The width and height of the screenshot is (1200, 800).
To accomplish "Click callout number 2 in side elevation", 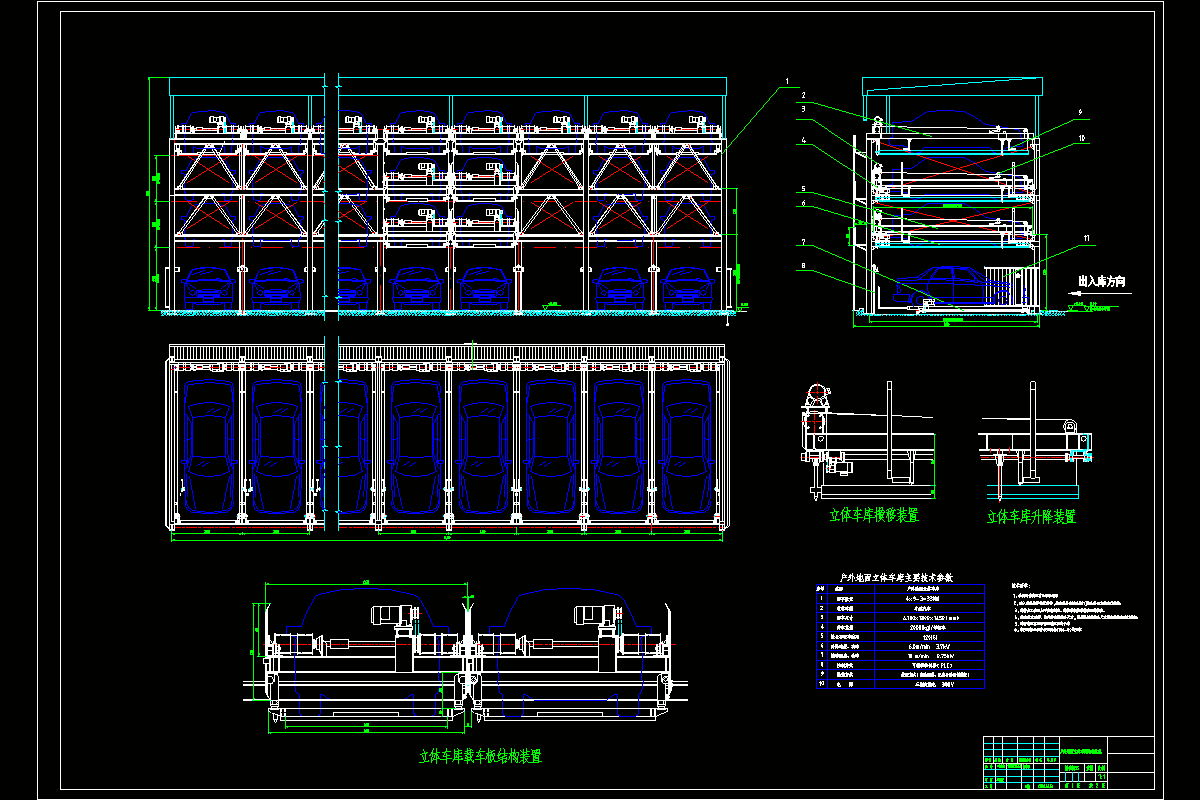I will pyautogui.click(x=803, y=95).
